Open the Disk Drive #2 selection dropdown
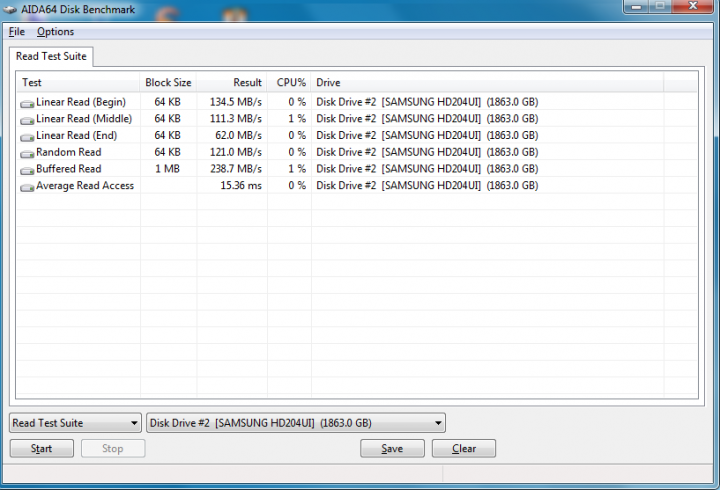 (296, 423)
